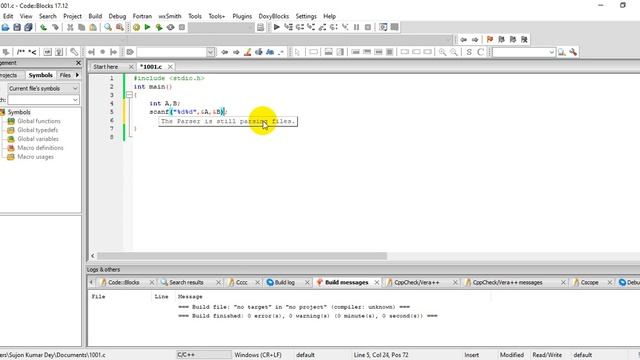Open the Current file's symbols dropdown

click(x=43, y=89)
